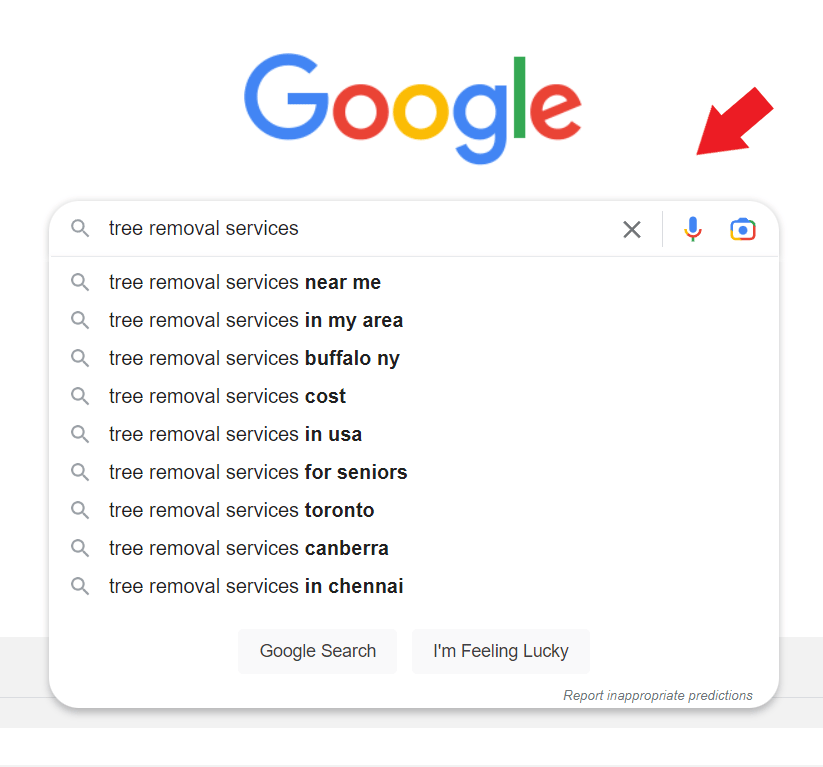The image size is (823, 767).
Task: Click the search icon beside 'tree removal services toronto'
Action: pos(80,510)
